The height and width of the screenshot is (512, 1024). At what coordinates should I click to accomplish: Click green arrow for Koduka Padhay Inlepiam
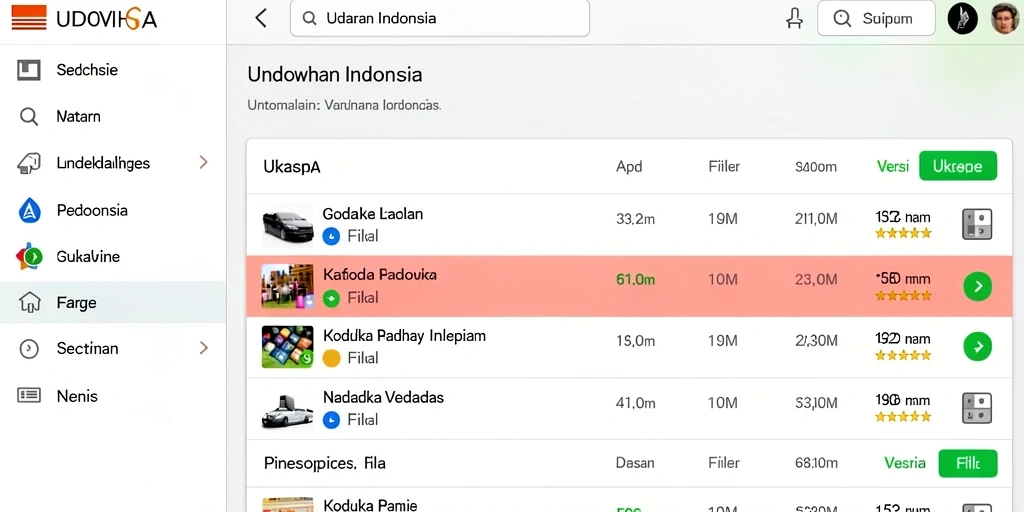tap(978, 346)
